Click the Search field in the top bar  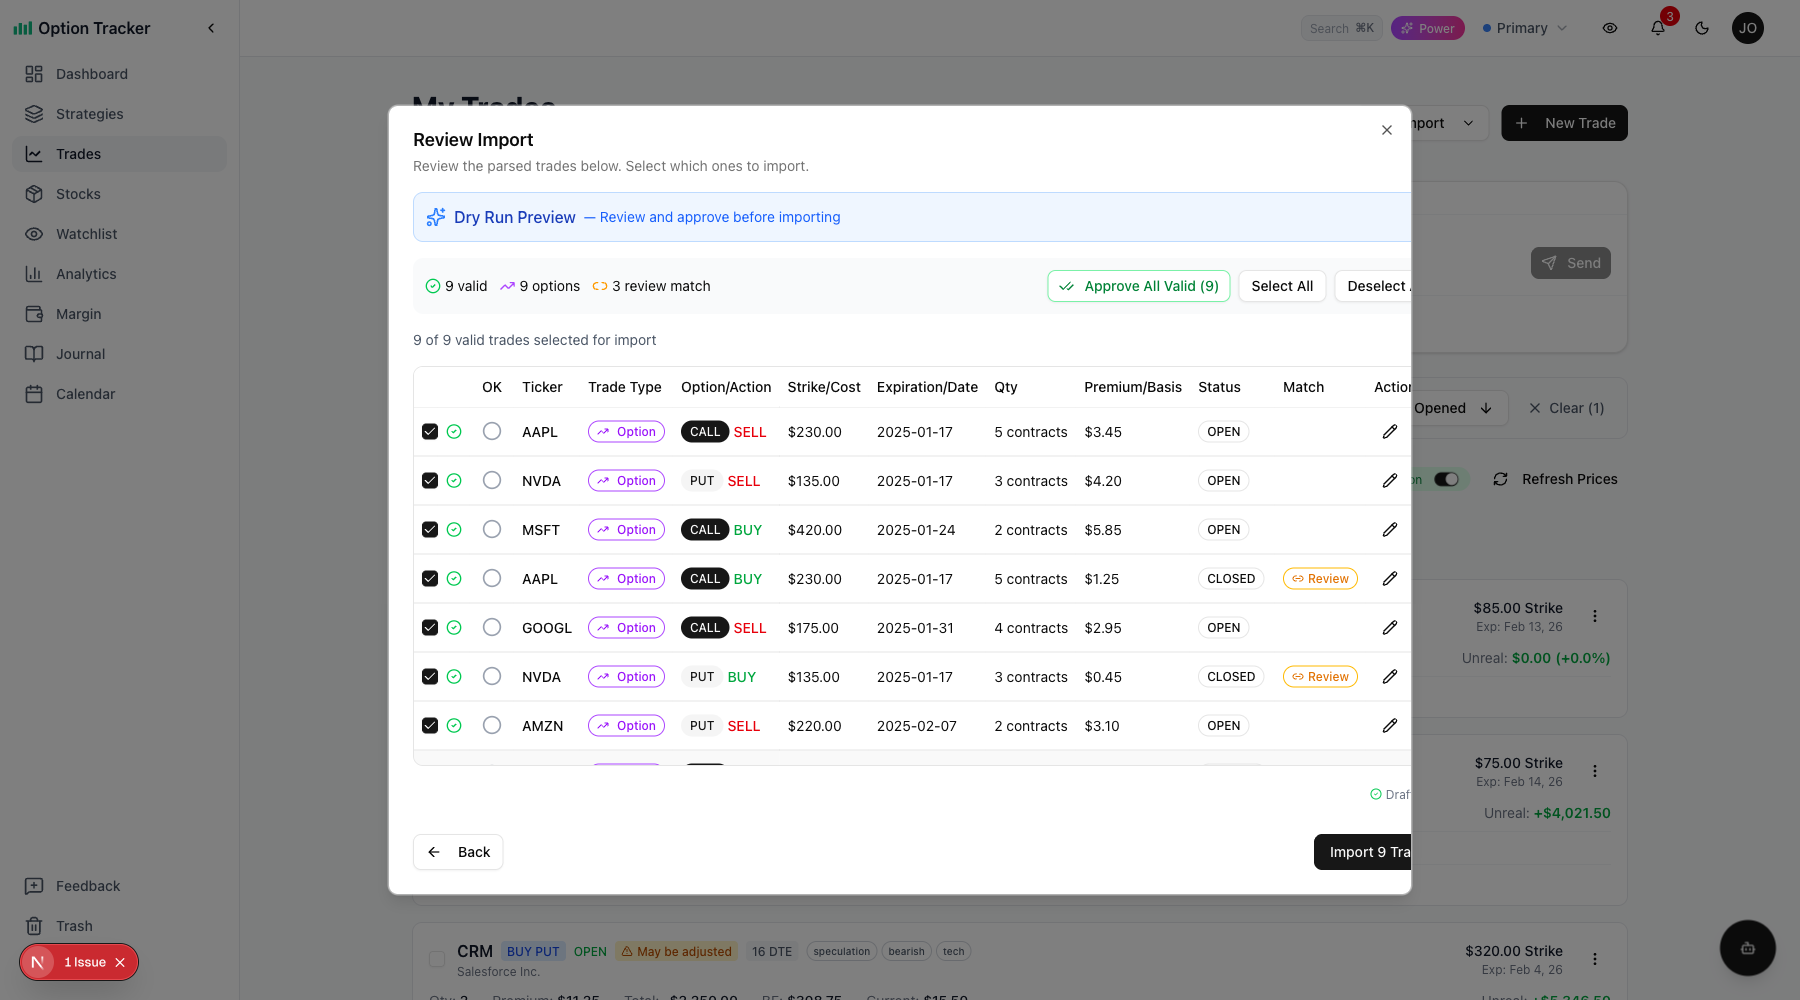[x=1341, y=28]
